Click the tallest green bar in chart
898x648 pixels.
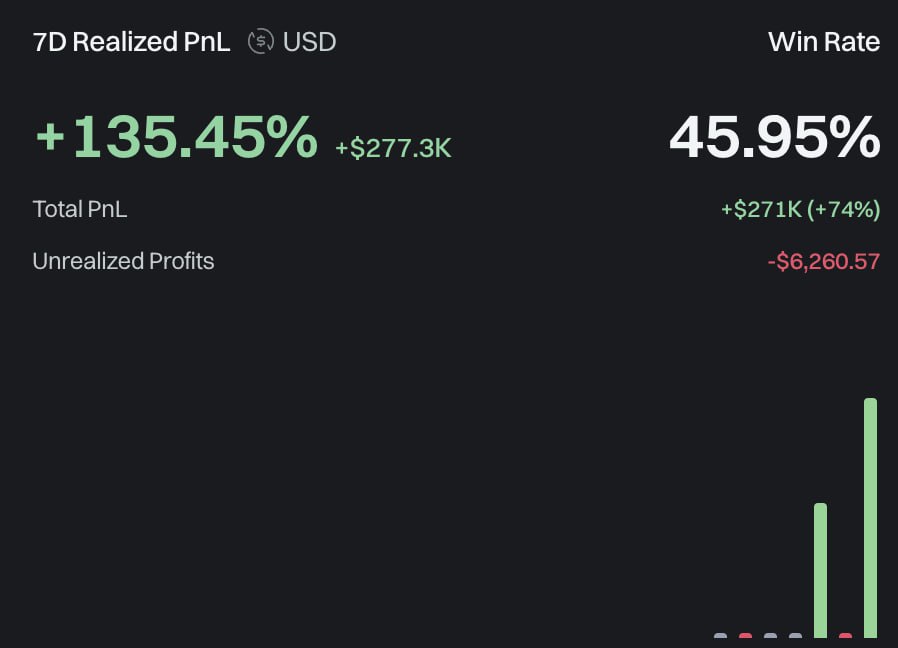click(871, 518)
